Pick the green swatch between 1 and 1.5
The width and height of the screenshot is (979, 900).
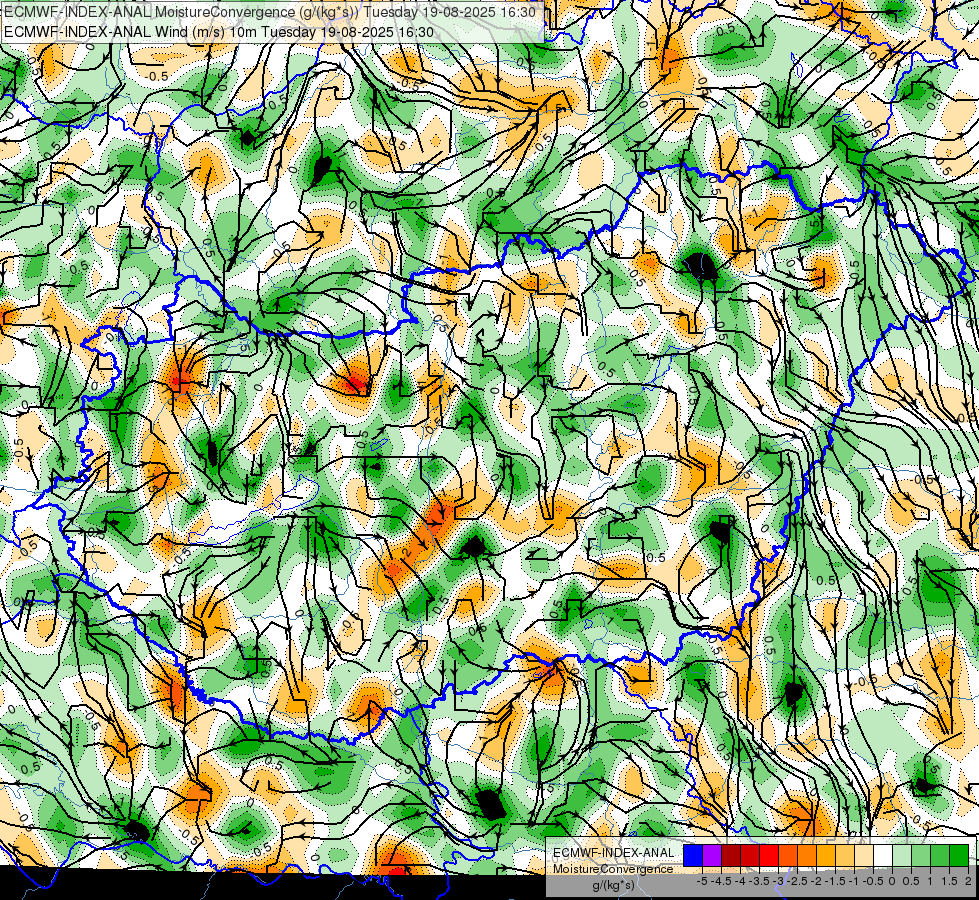click(x=940, y=856)
